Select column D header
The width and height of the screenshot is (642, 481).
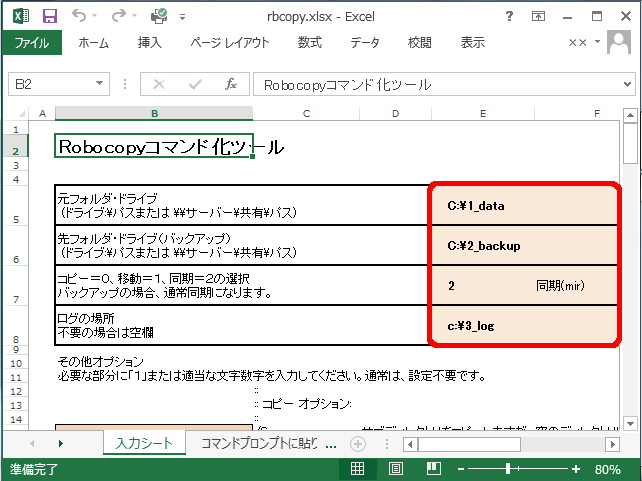pos(395,113)
